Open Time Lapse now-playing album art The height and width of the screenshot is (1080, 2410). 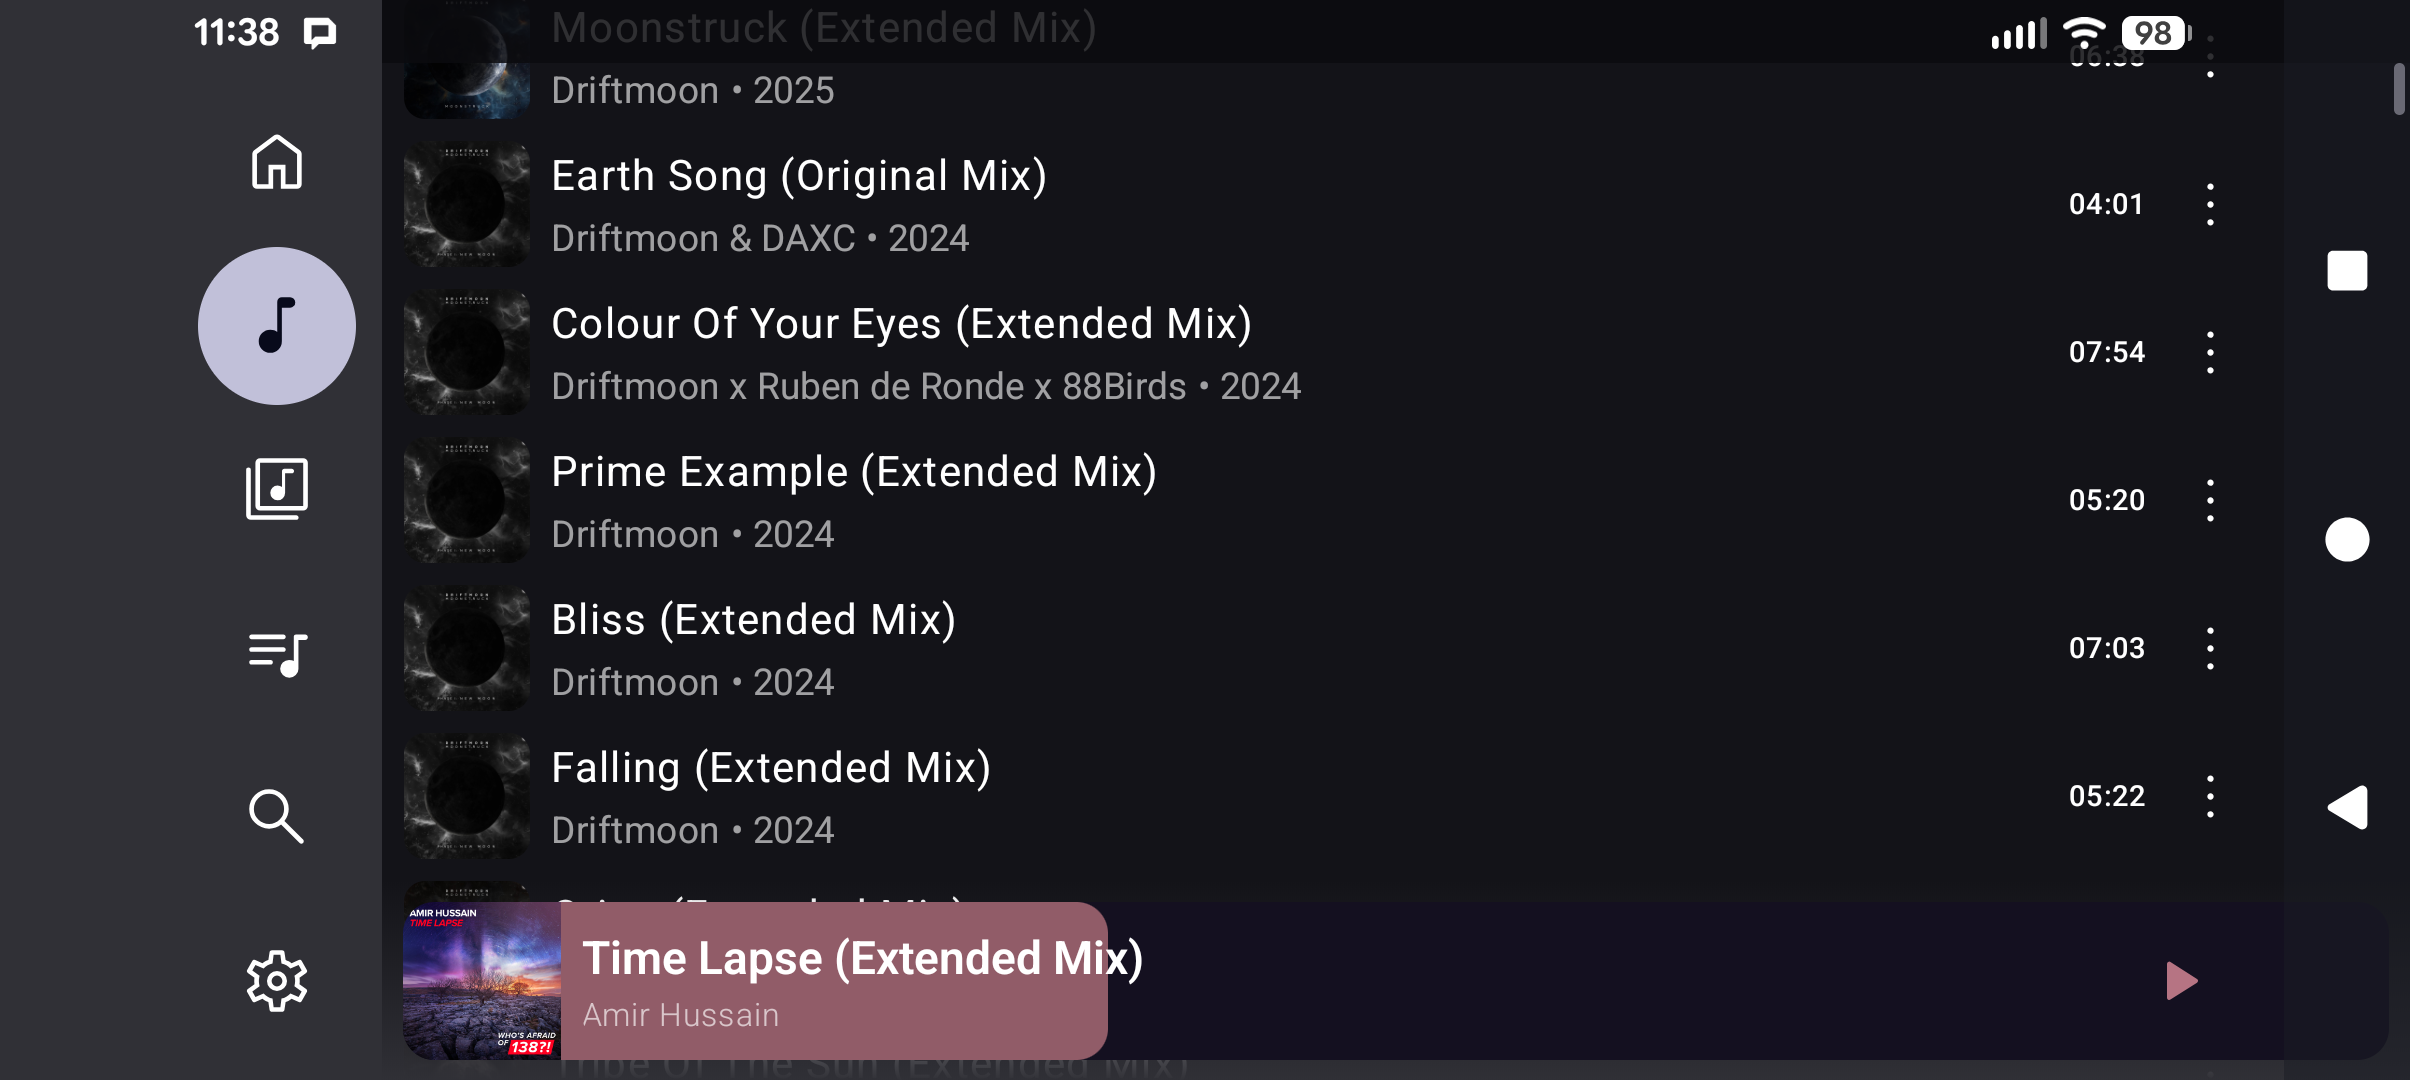tap(482, 981)
